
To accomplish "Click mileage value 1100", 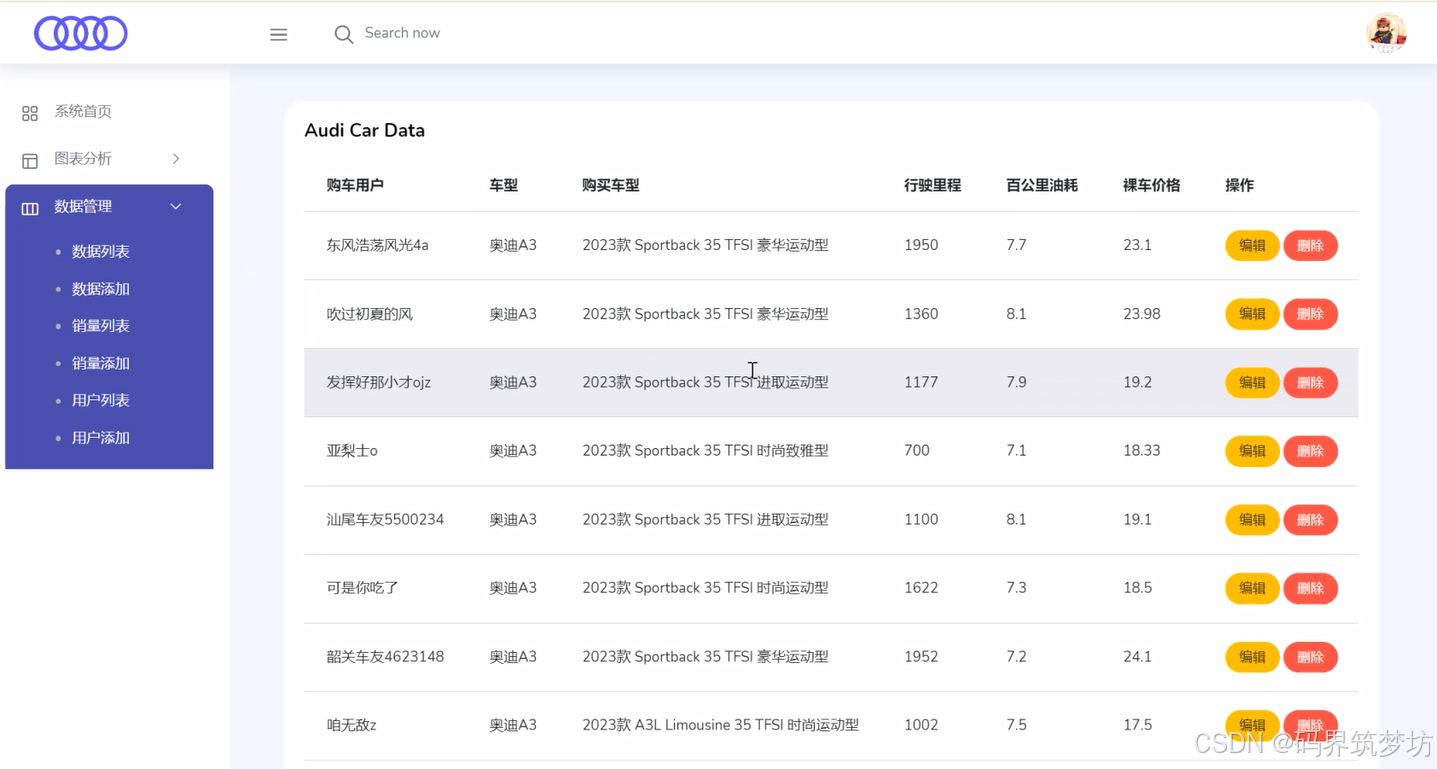I will [921, 520].
